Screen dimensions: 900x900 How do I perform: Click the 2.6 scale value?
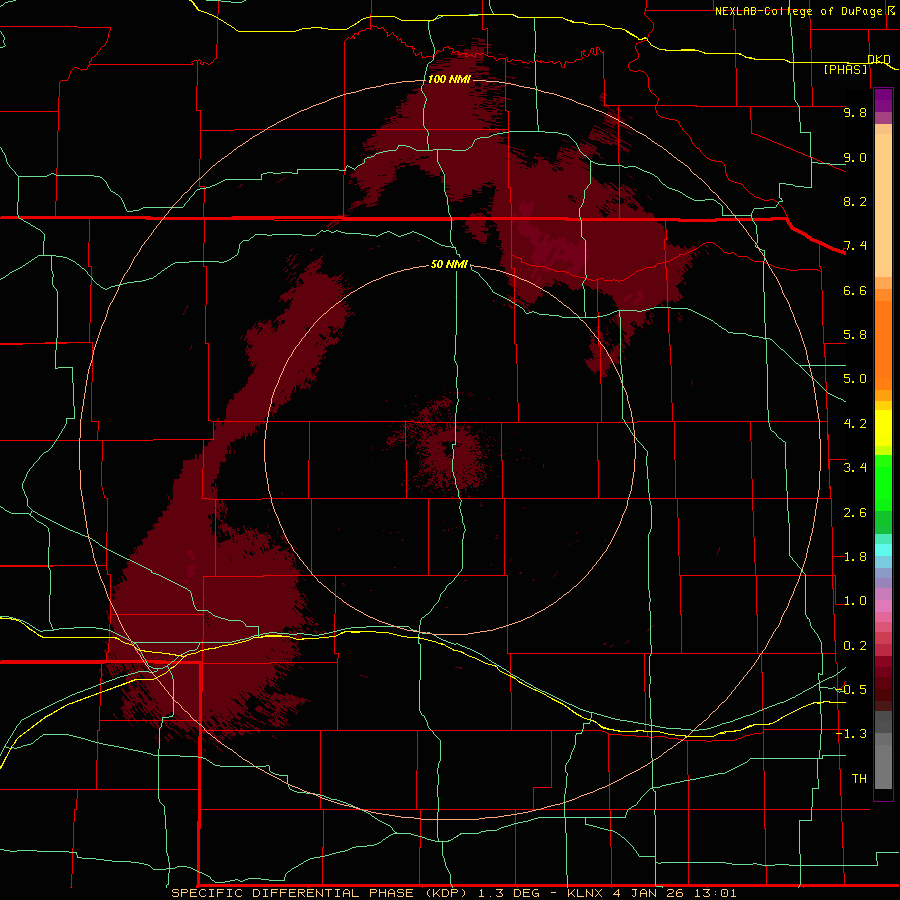[x=855, y=513]
